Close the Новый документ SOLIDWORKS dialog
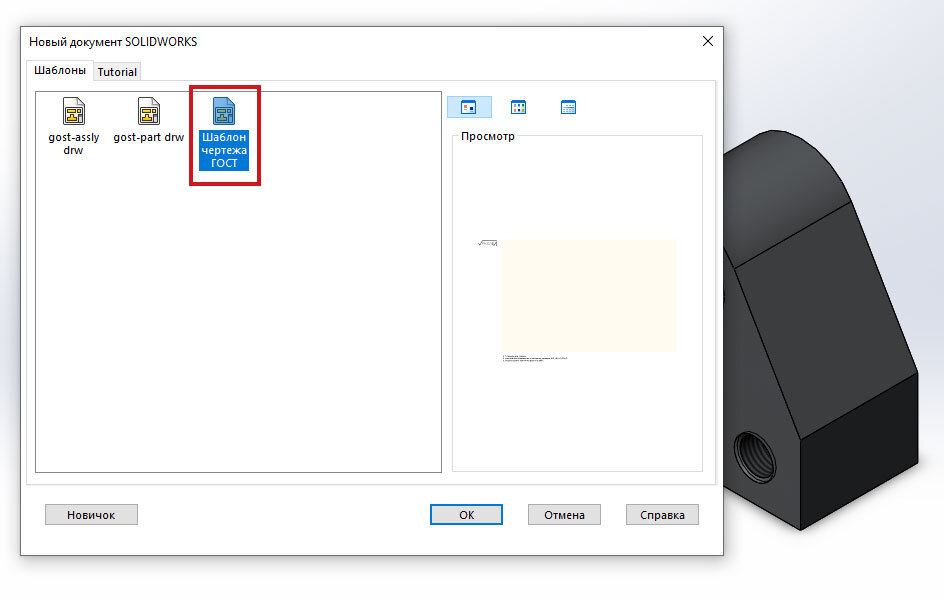Image resolution: width=944 pixels, height=602 pixels. pyautogui.click(x=708, y=41)
